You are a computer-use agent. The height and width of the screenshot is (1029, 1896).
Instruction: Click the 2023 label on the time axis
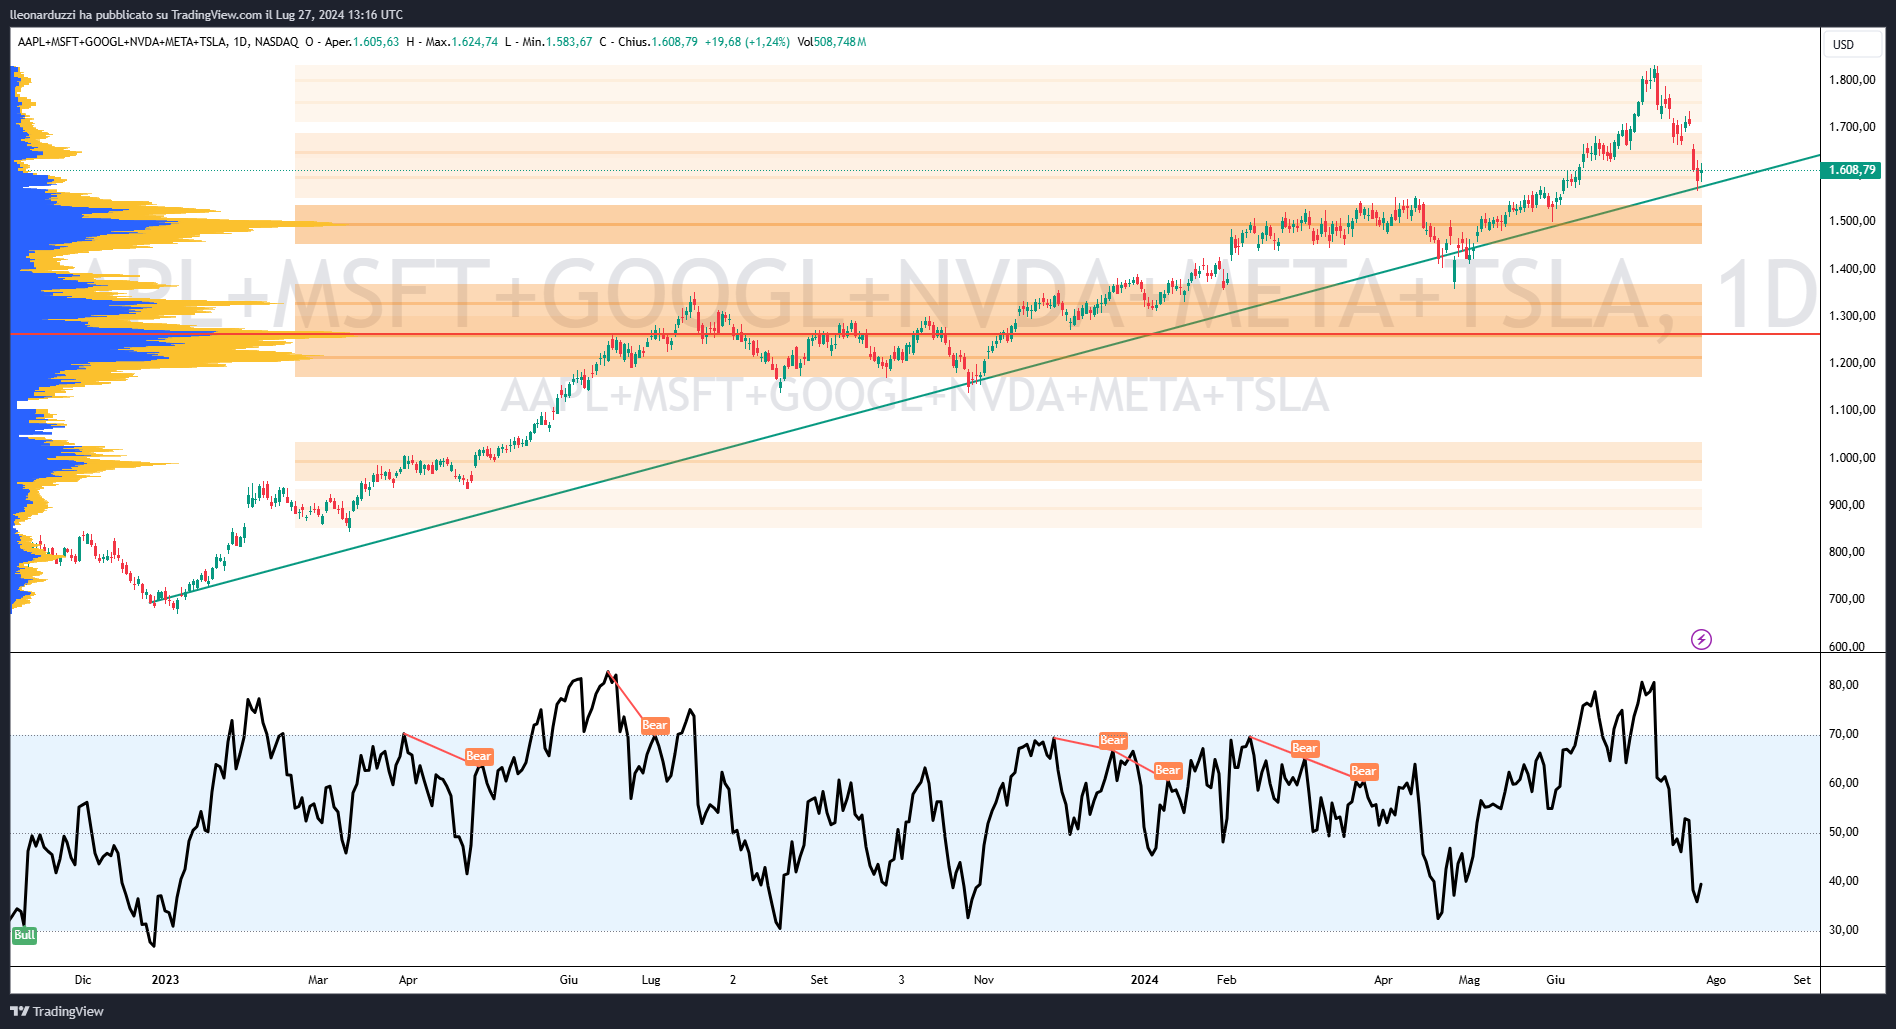tap(165, 980)
